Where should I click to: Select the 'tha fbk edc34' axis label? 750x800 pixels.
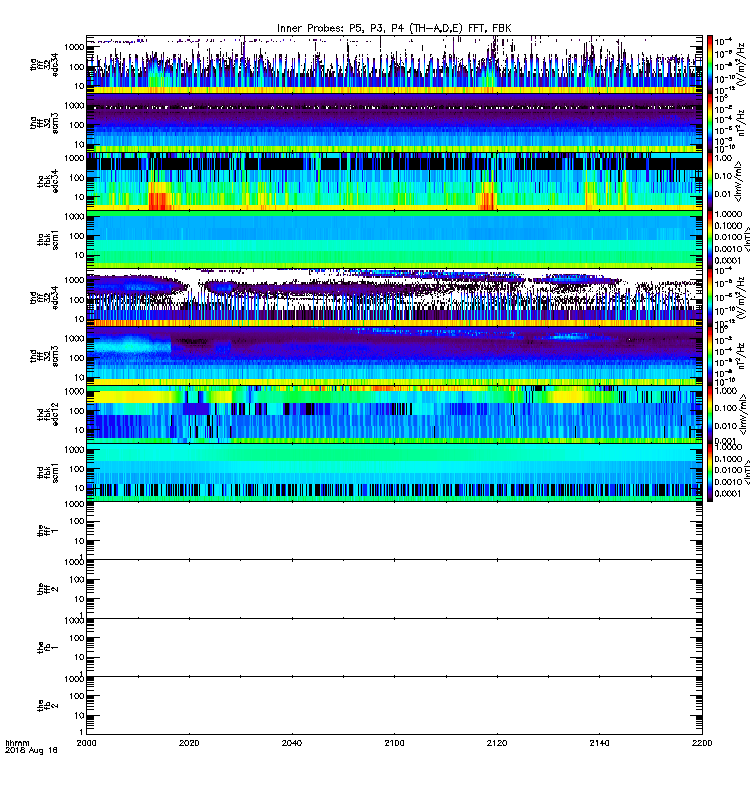pos(48,181)
